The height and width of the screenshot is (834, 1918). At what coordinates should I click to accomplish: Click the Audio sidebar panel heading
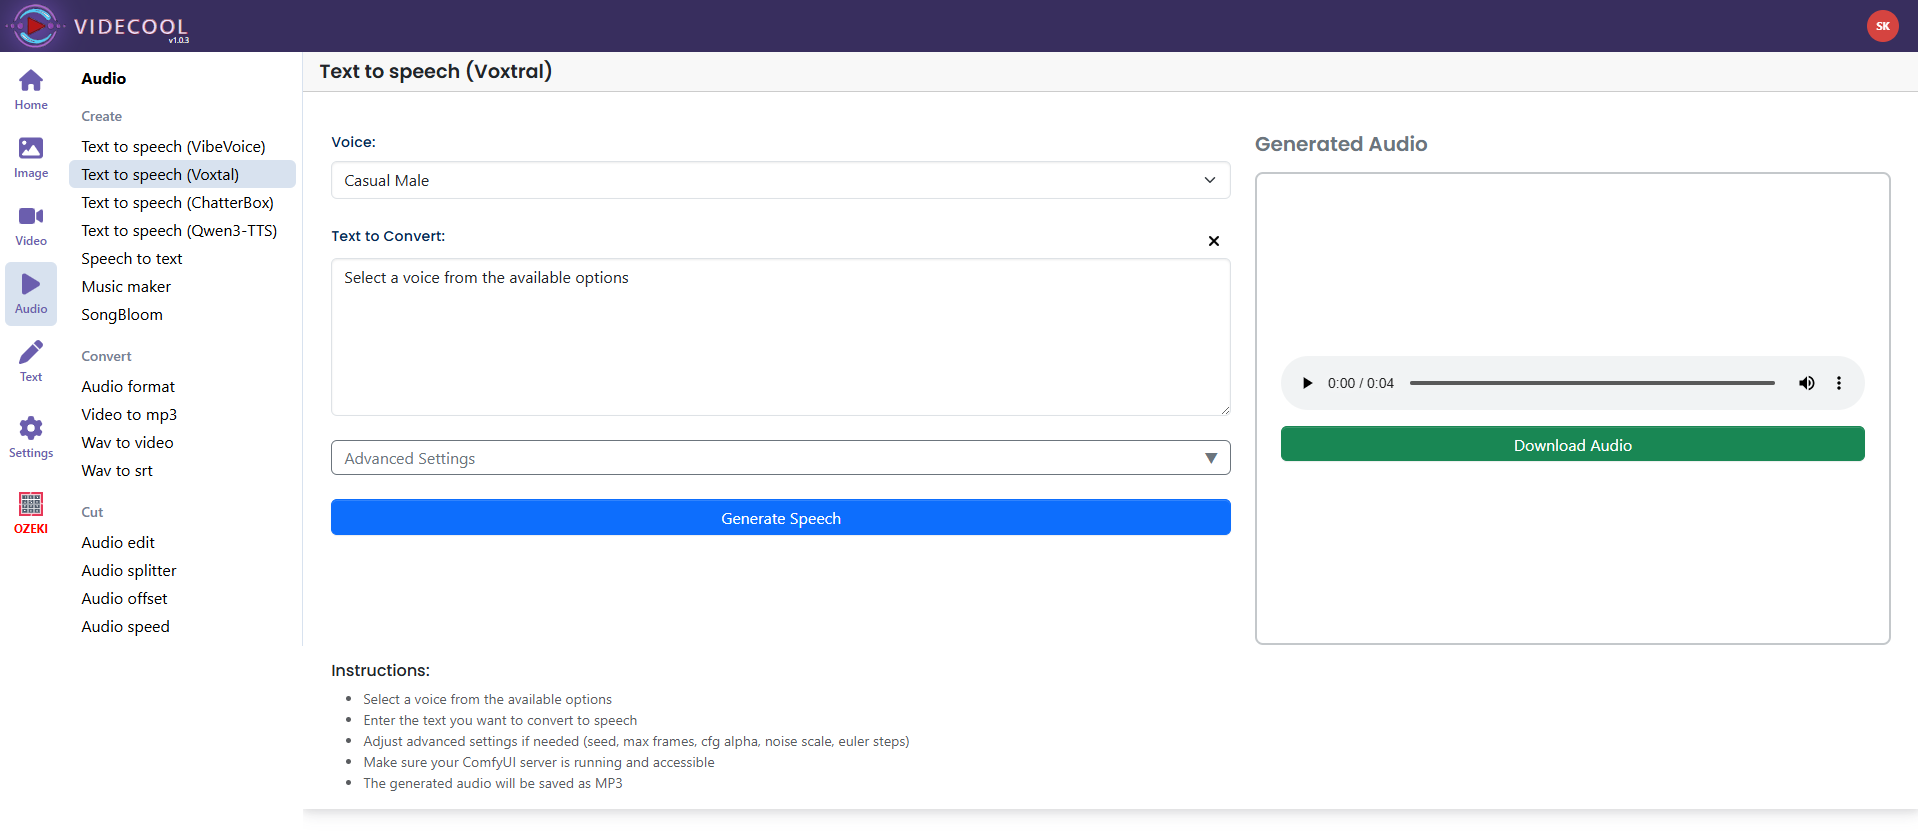pyautogui.click(x=104, y=78)
